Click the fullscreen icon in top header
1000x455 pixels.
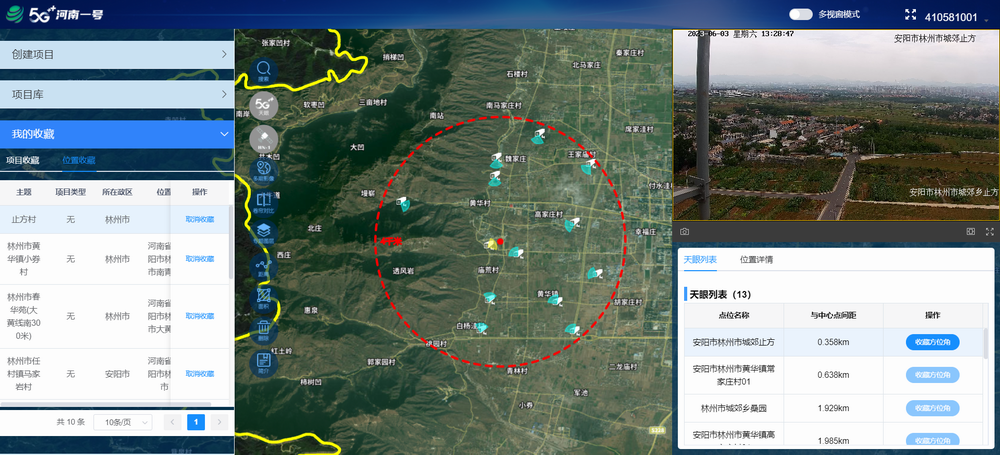click(x=910, y=15)
